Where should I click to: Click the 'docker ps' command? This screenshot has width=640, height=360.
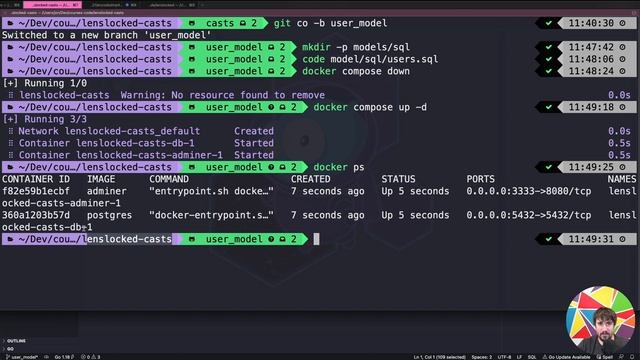tap(339, 167)
